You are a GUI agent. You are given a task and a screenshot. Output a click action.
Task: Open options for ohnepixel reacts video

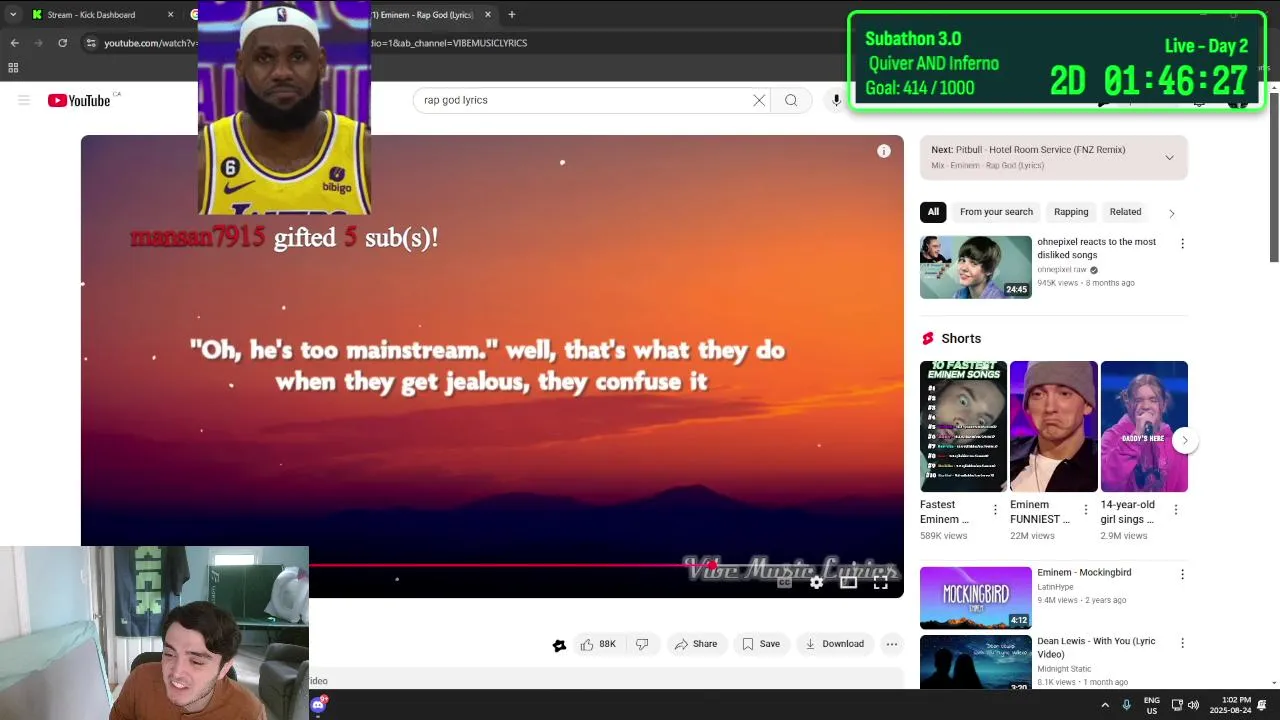click(1182, 244)
